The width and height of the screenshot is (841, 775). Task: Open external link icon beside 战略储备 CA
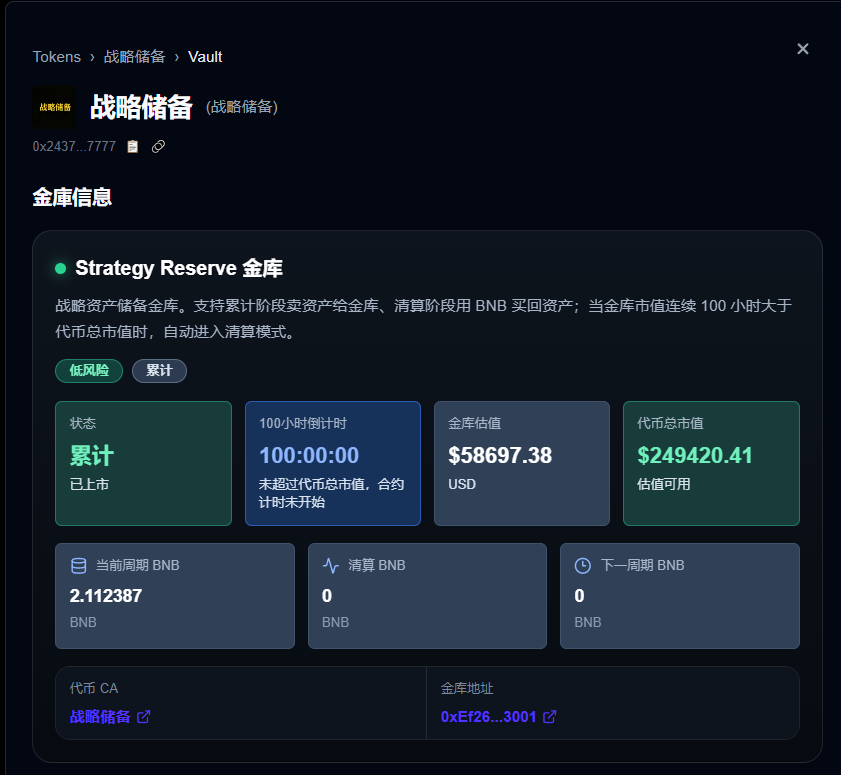coord(144,717)
